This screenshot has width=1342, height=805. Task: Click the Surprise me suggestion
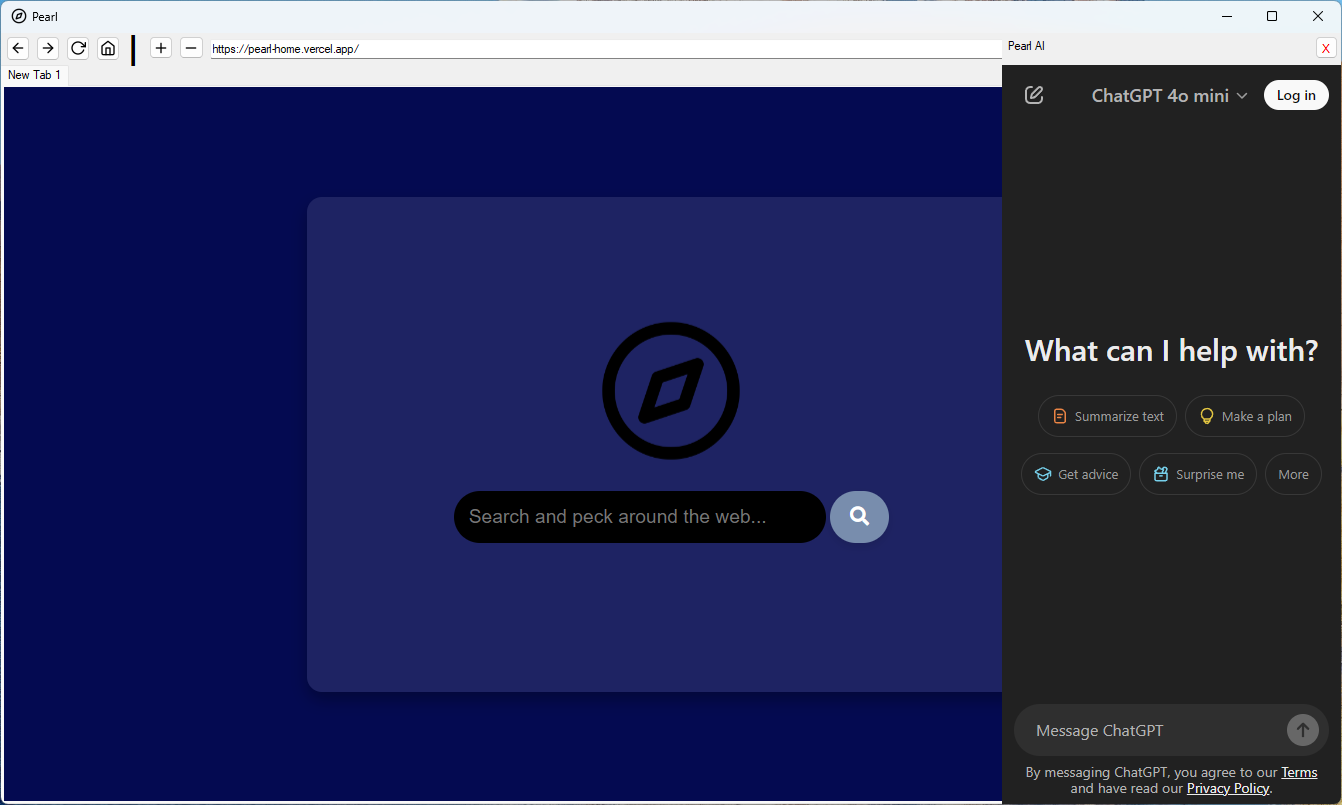[1197, 473]
